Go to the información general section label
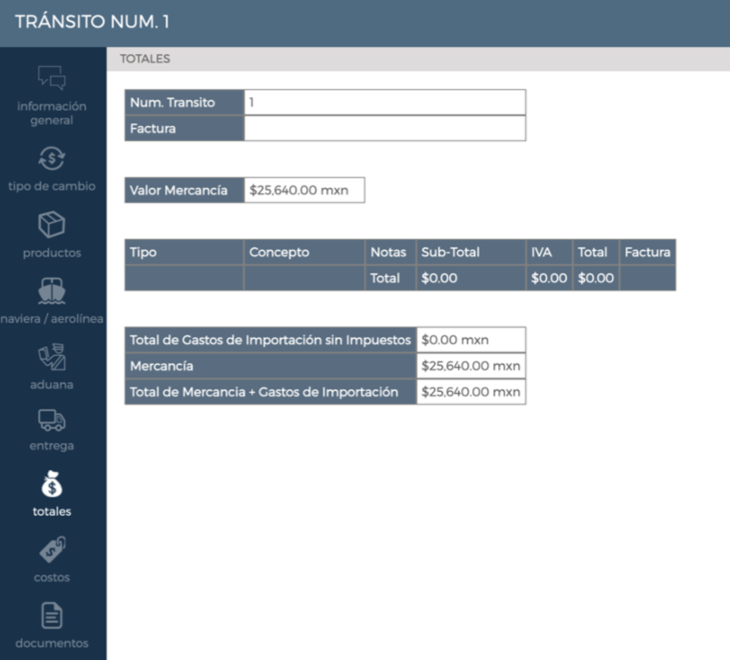Image resolution: width=731 pixels, height=660 pixels. tap(51, 113)
